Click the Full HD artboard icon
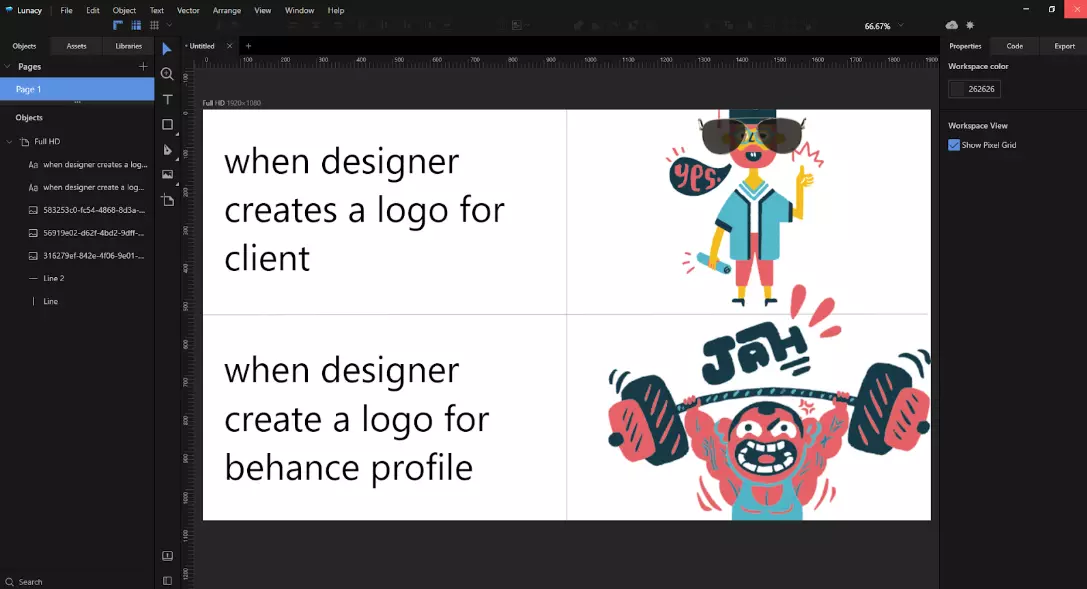The height and width of the screenshot is (589, 1087). point(25,141)
